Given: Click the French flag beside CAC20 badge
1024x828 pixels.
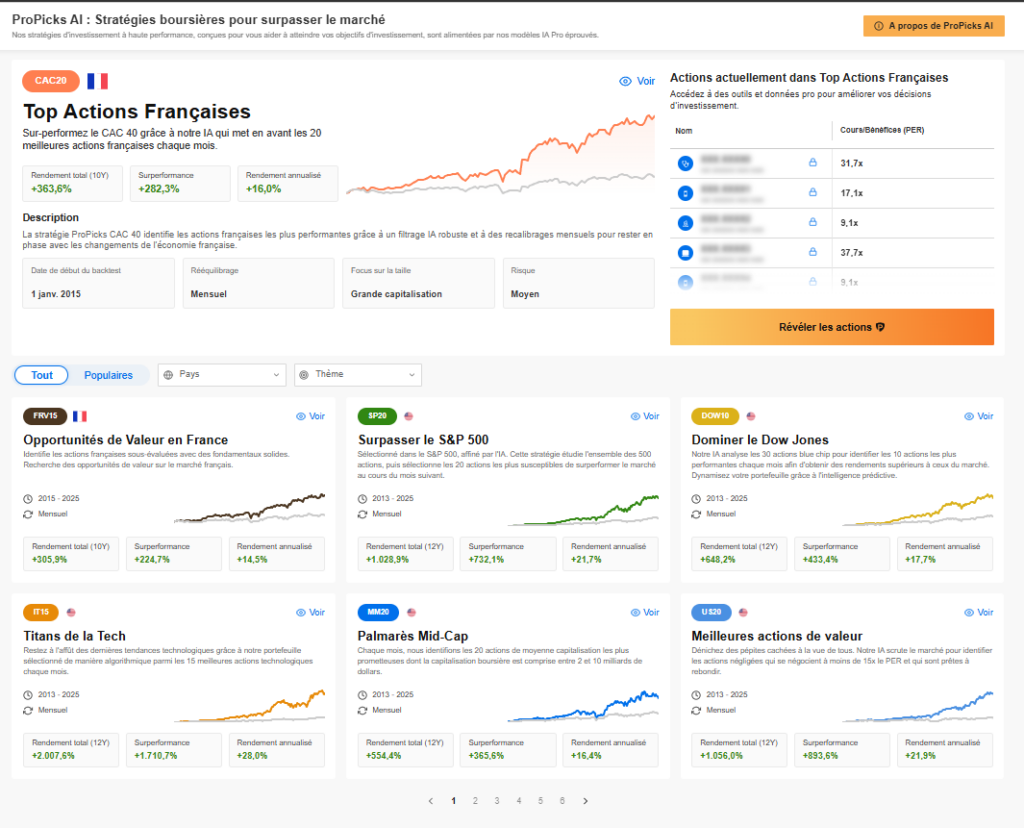Looking at the screenshot, I should pos(97,81).
